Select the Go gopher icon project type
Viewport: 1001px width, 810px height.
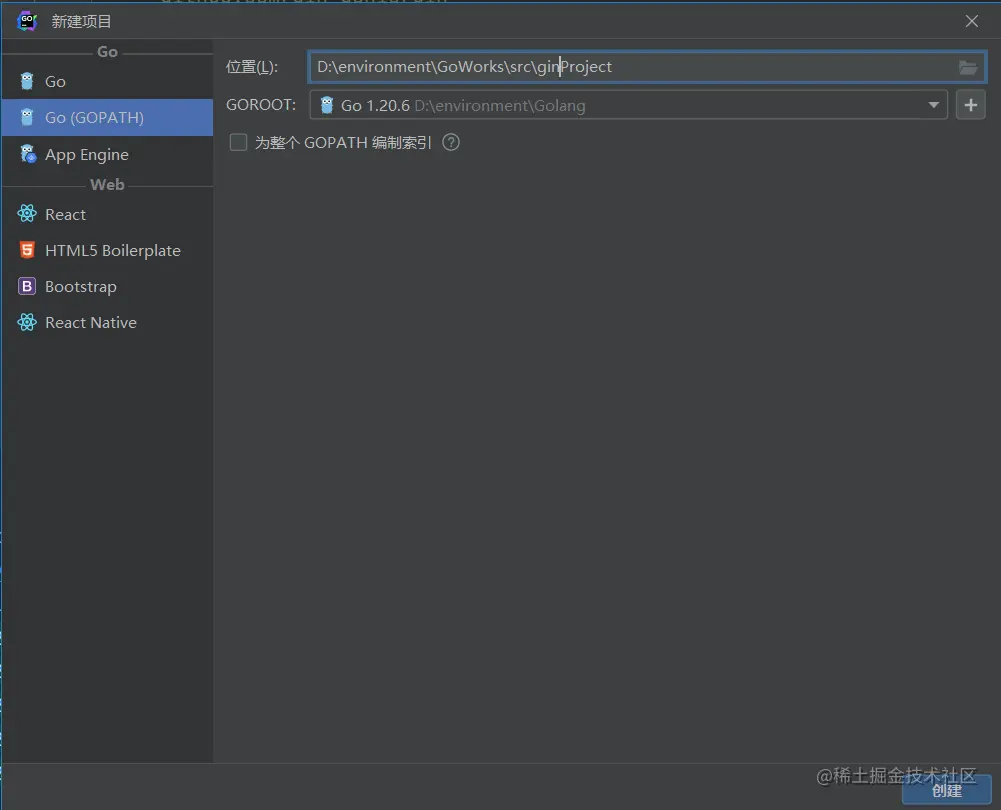[27, 81]
